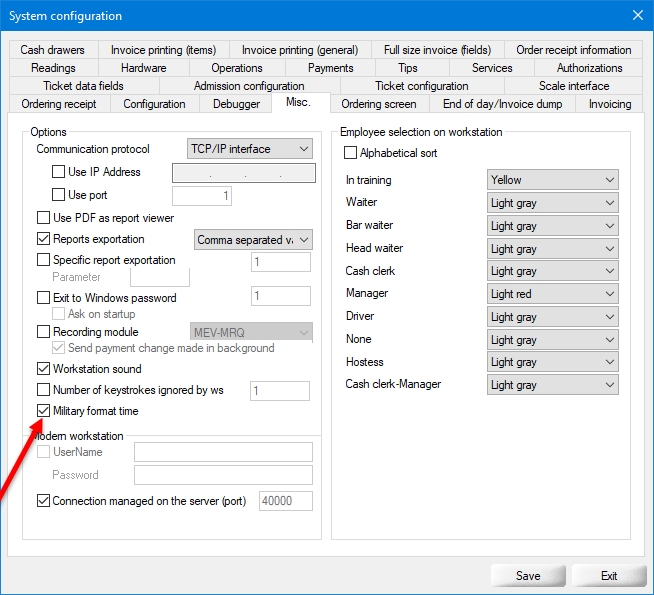Expand the Reports exportation format dropdown
The height and width of the screenshot is (595, 654).
(x=253, y=240)
